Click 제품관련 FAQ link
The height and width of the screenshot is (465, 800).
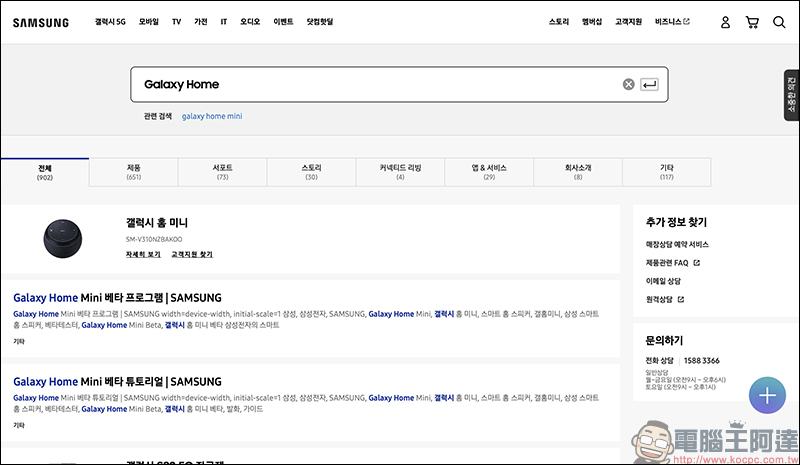click(667, 263)
